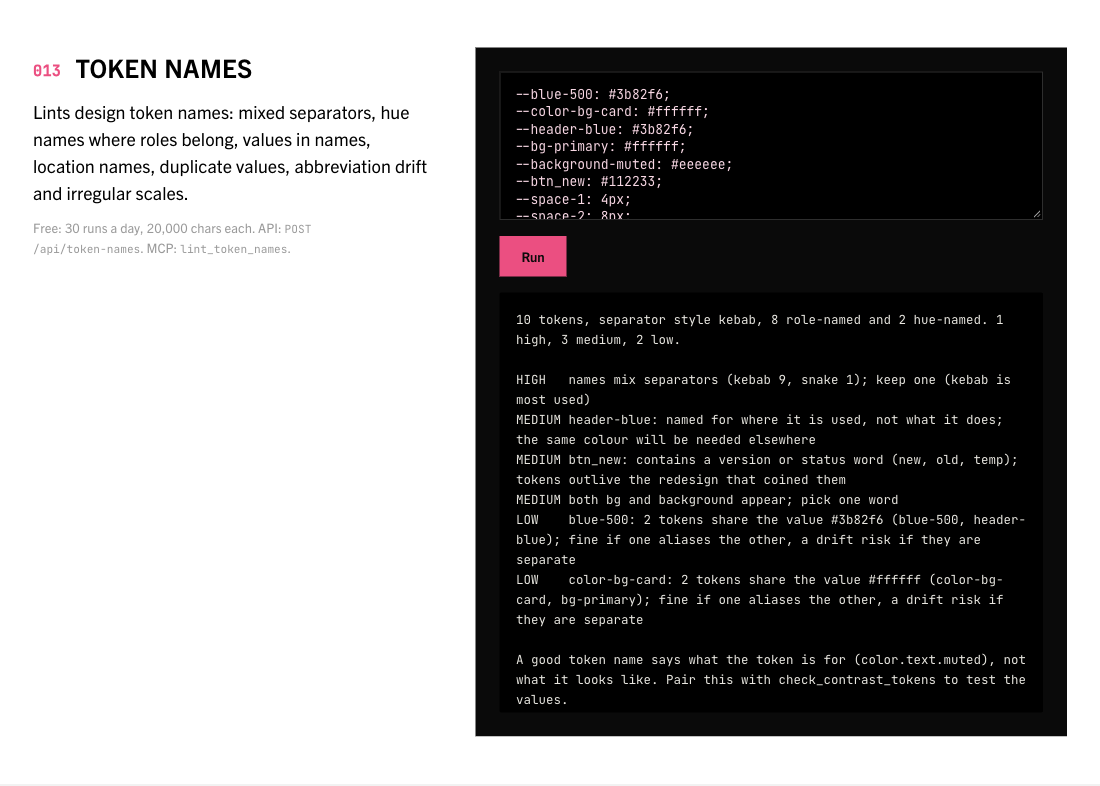Click the MEDIUM header-blue result line
Screen dimensions: 1100x786
point(759,429)
